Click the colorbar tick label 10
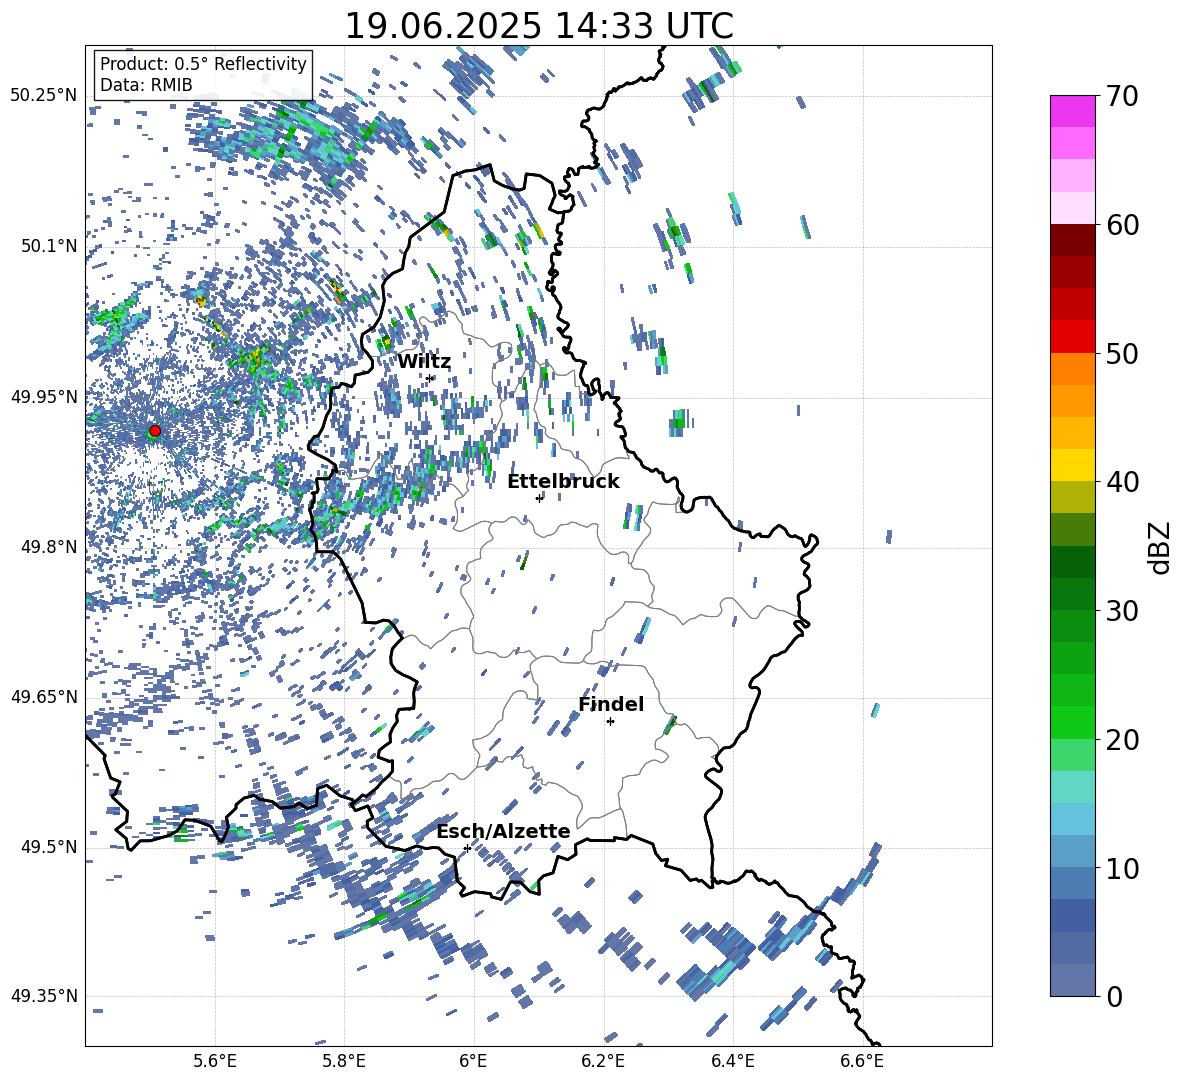Image resolution: width=1184 pixels, height=1081 pixels. tap(1122, 869)
